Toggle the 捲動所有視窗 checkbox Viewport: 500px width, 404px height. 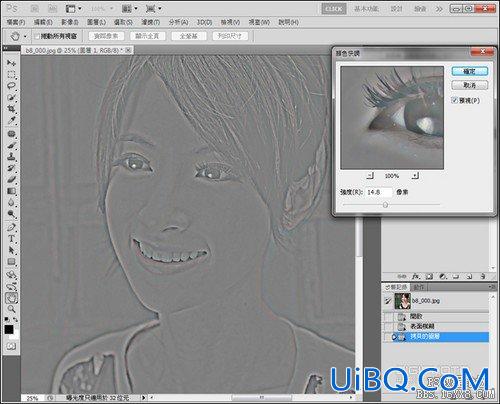point(37,36)
